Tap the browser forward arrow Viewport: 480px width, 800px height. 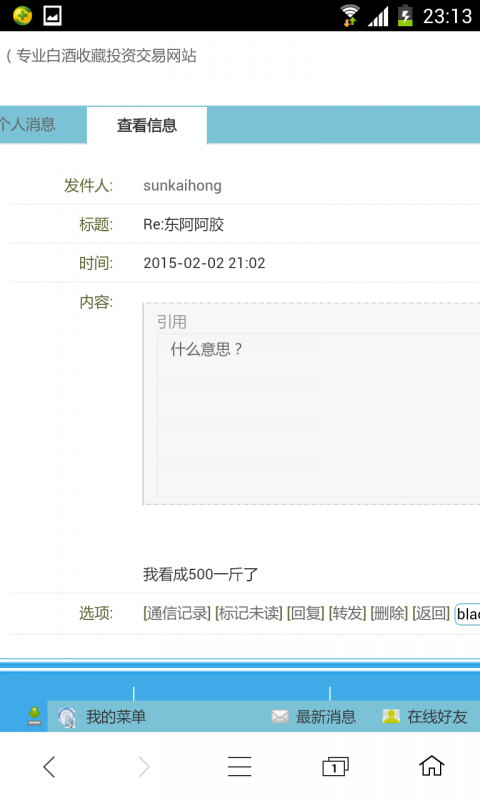[144, 766]
